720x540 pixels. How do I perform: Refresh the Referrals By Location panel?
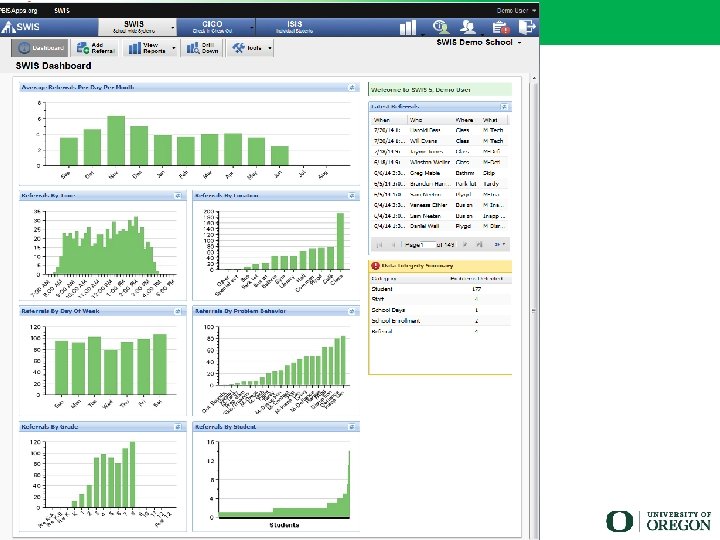pos(352,196)
